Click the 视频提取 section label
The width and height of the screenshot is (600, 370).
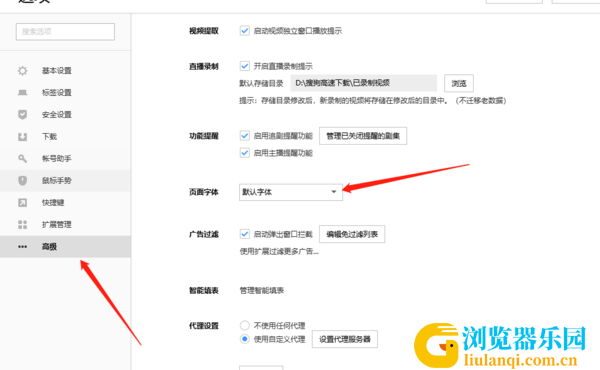pyautogui.click(x=204, y=31)
